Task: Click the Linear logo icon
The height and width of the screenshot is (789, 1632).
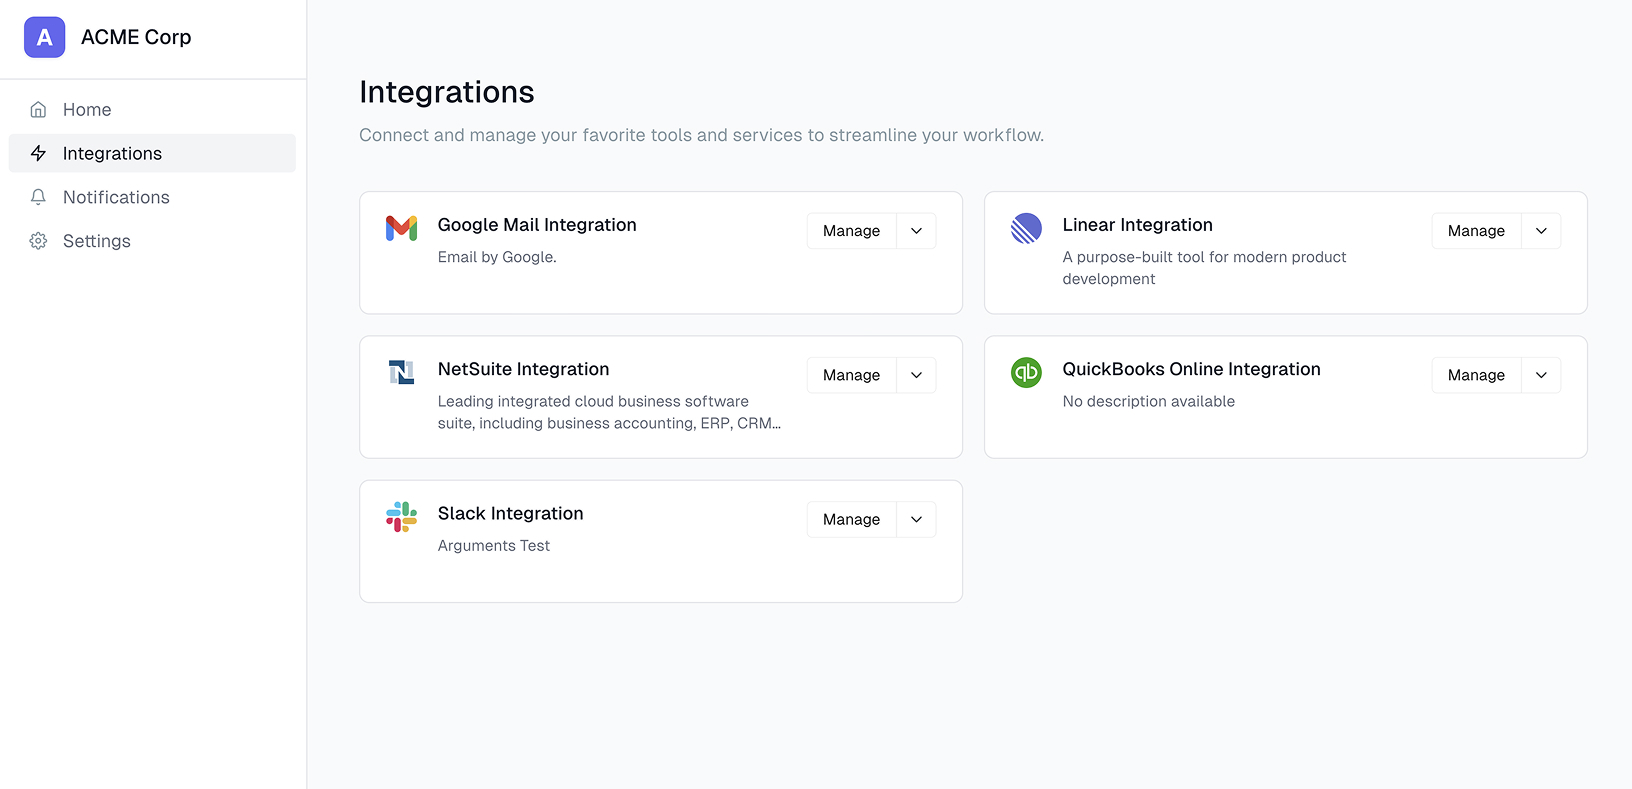Action: [x=1026, y=228]
